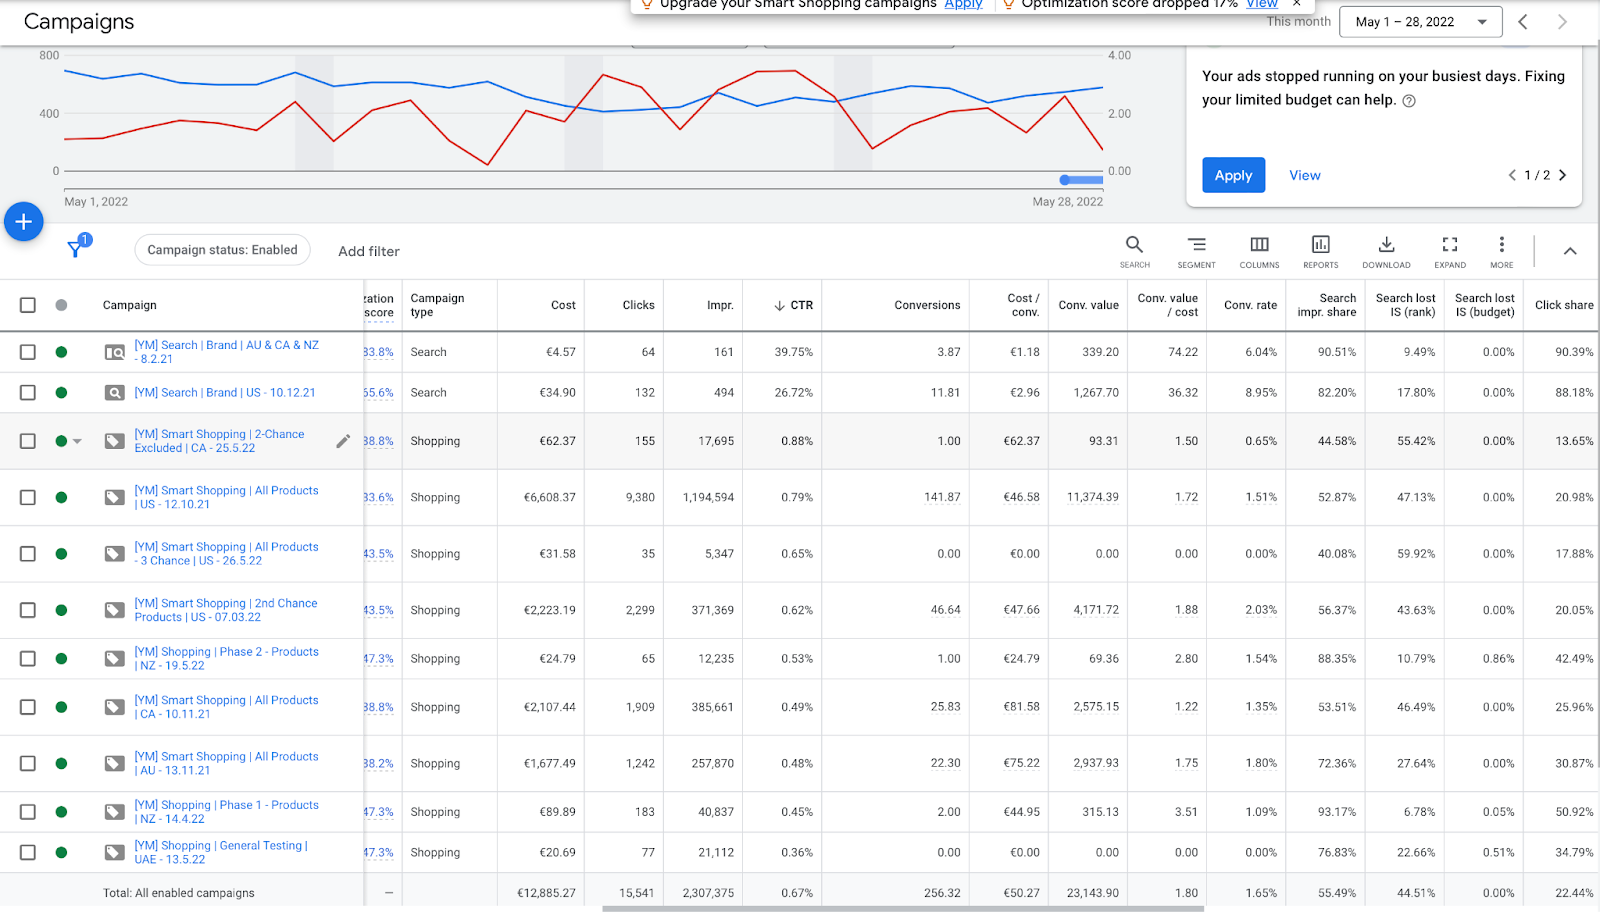Click the shopping tag icon for All Products CA 10.11.21

coord(115,707)
